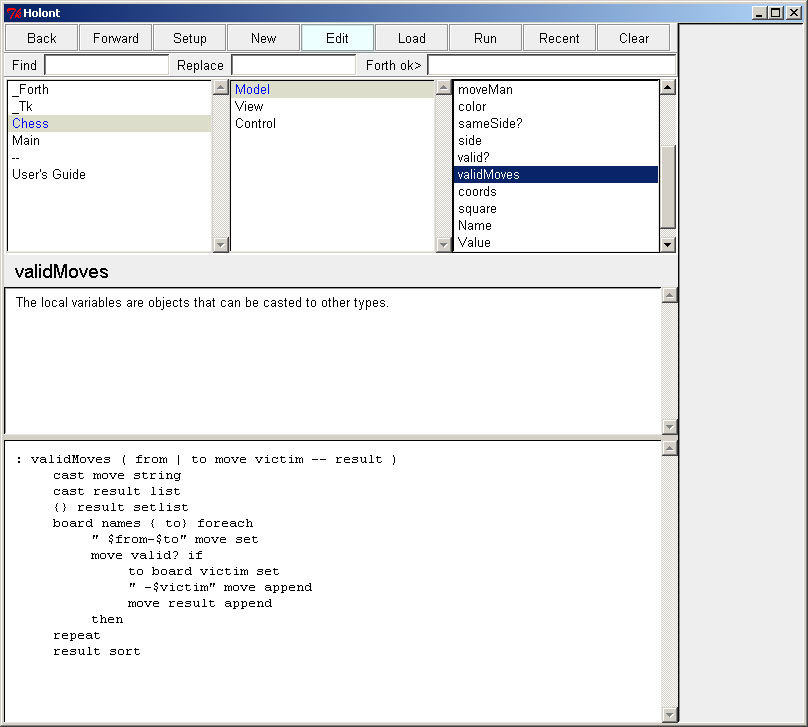808x727 pixels.
Task: Choose Control in the middle list
Action: pos(255,124)
